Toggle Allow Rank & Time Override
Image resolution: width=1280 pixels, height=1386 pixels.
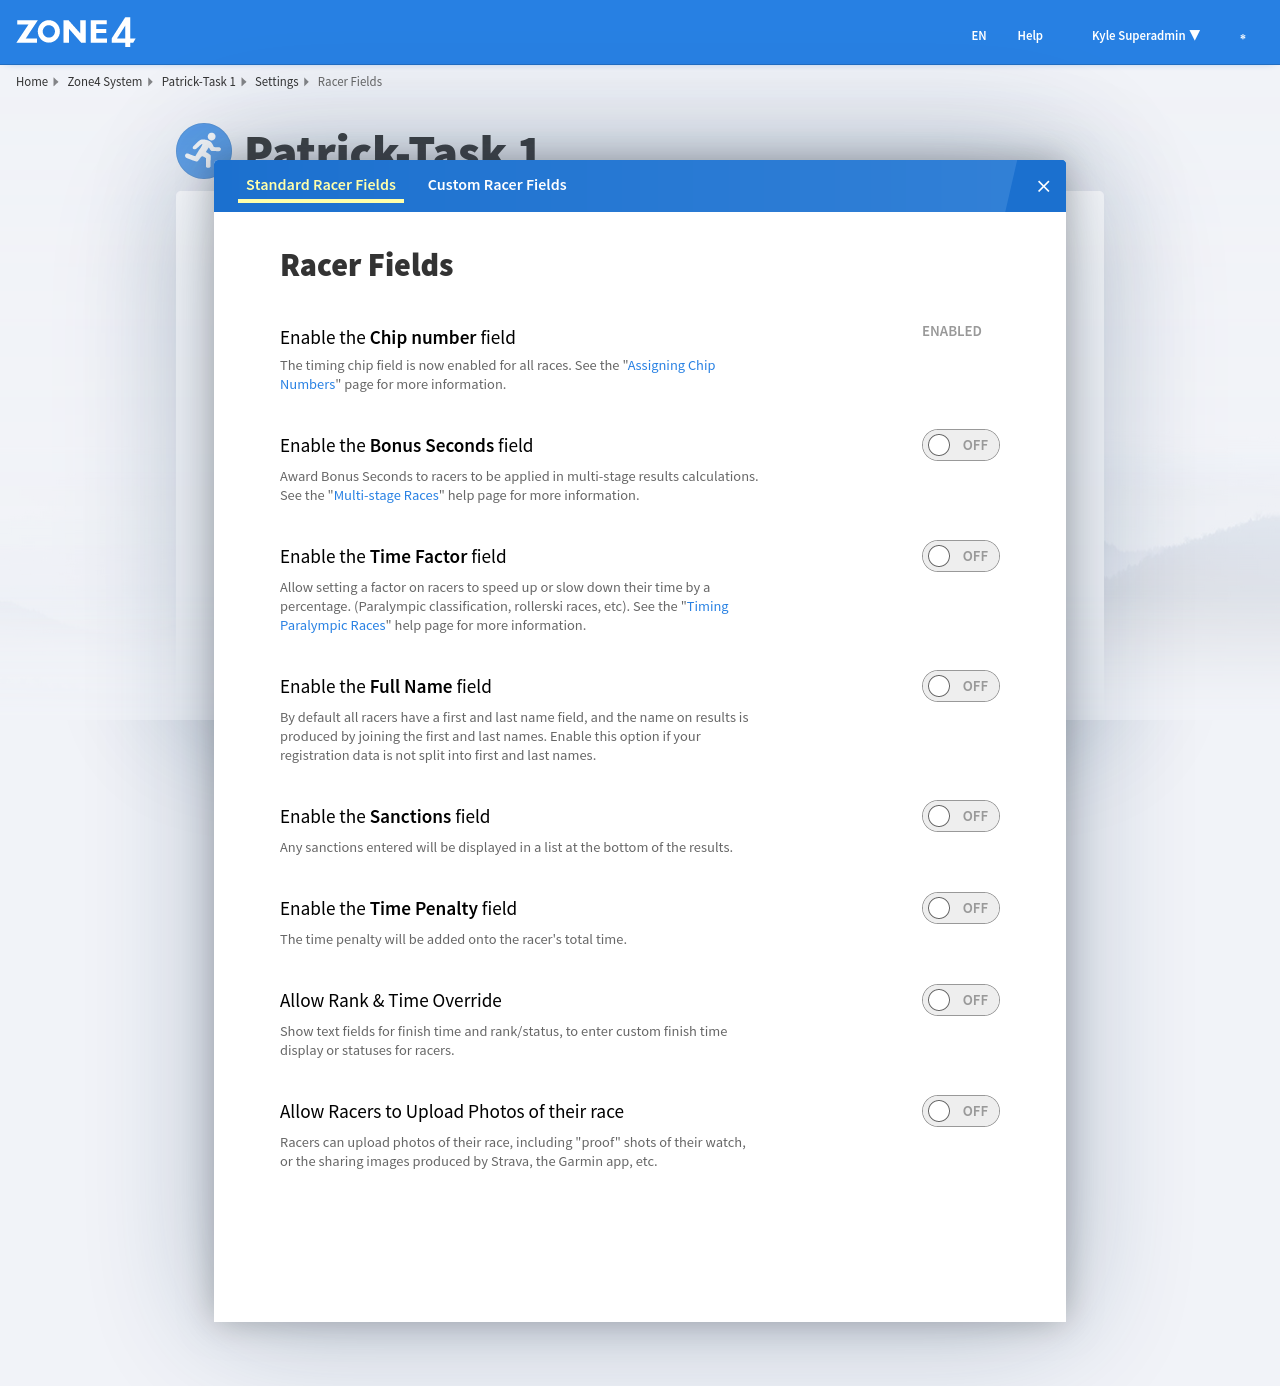coord(960,1000)
